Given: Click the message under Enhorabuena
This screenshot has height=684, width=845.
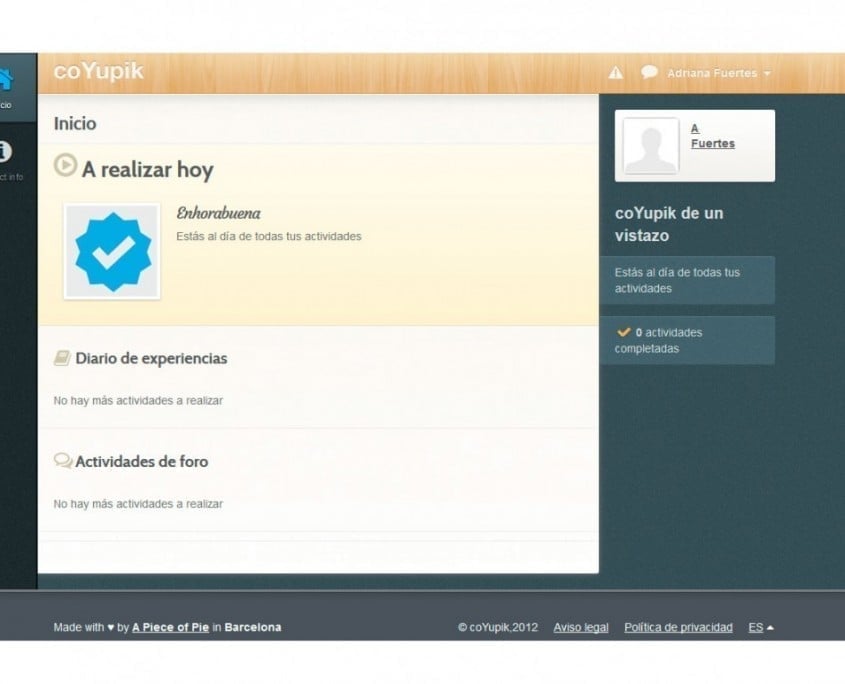Looking at the screenshot, I should (268, 236).
